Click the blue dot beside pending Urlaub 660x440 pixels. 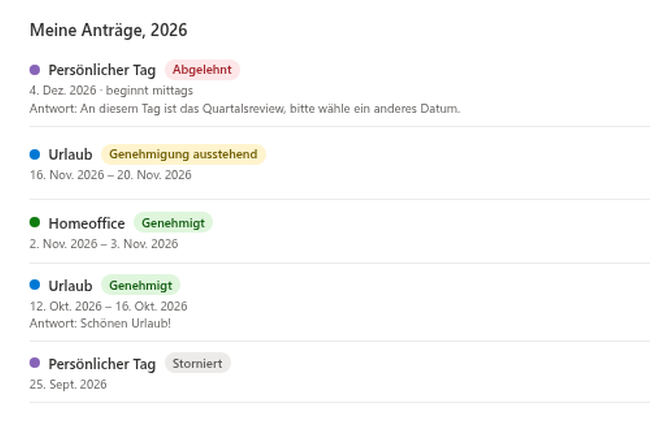pos(35,155)
